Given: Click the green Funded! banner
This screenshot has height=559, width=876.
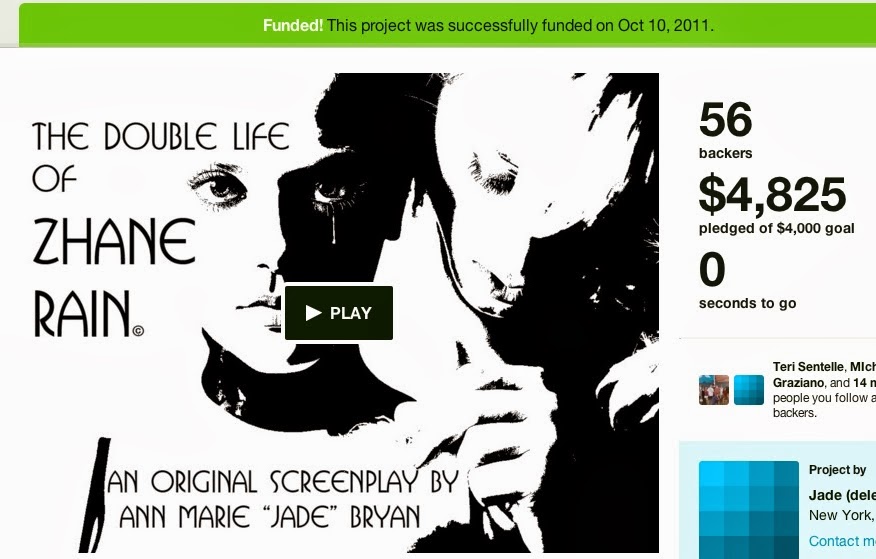Looking at the screenshot, I should tap(447, 25).
